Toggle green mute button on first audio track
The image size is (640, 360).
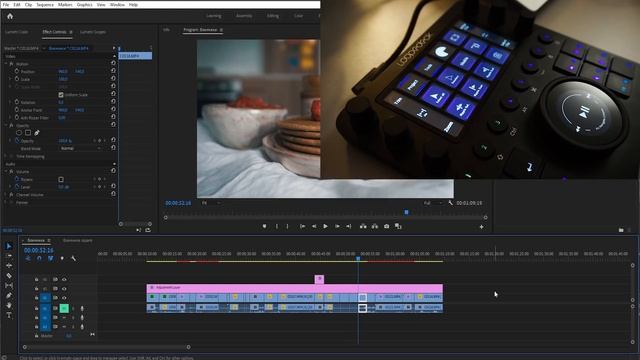click(64, 308)
